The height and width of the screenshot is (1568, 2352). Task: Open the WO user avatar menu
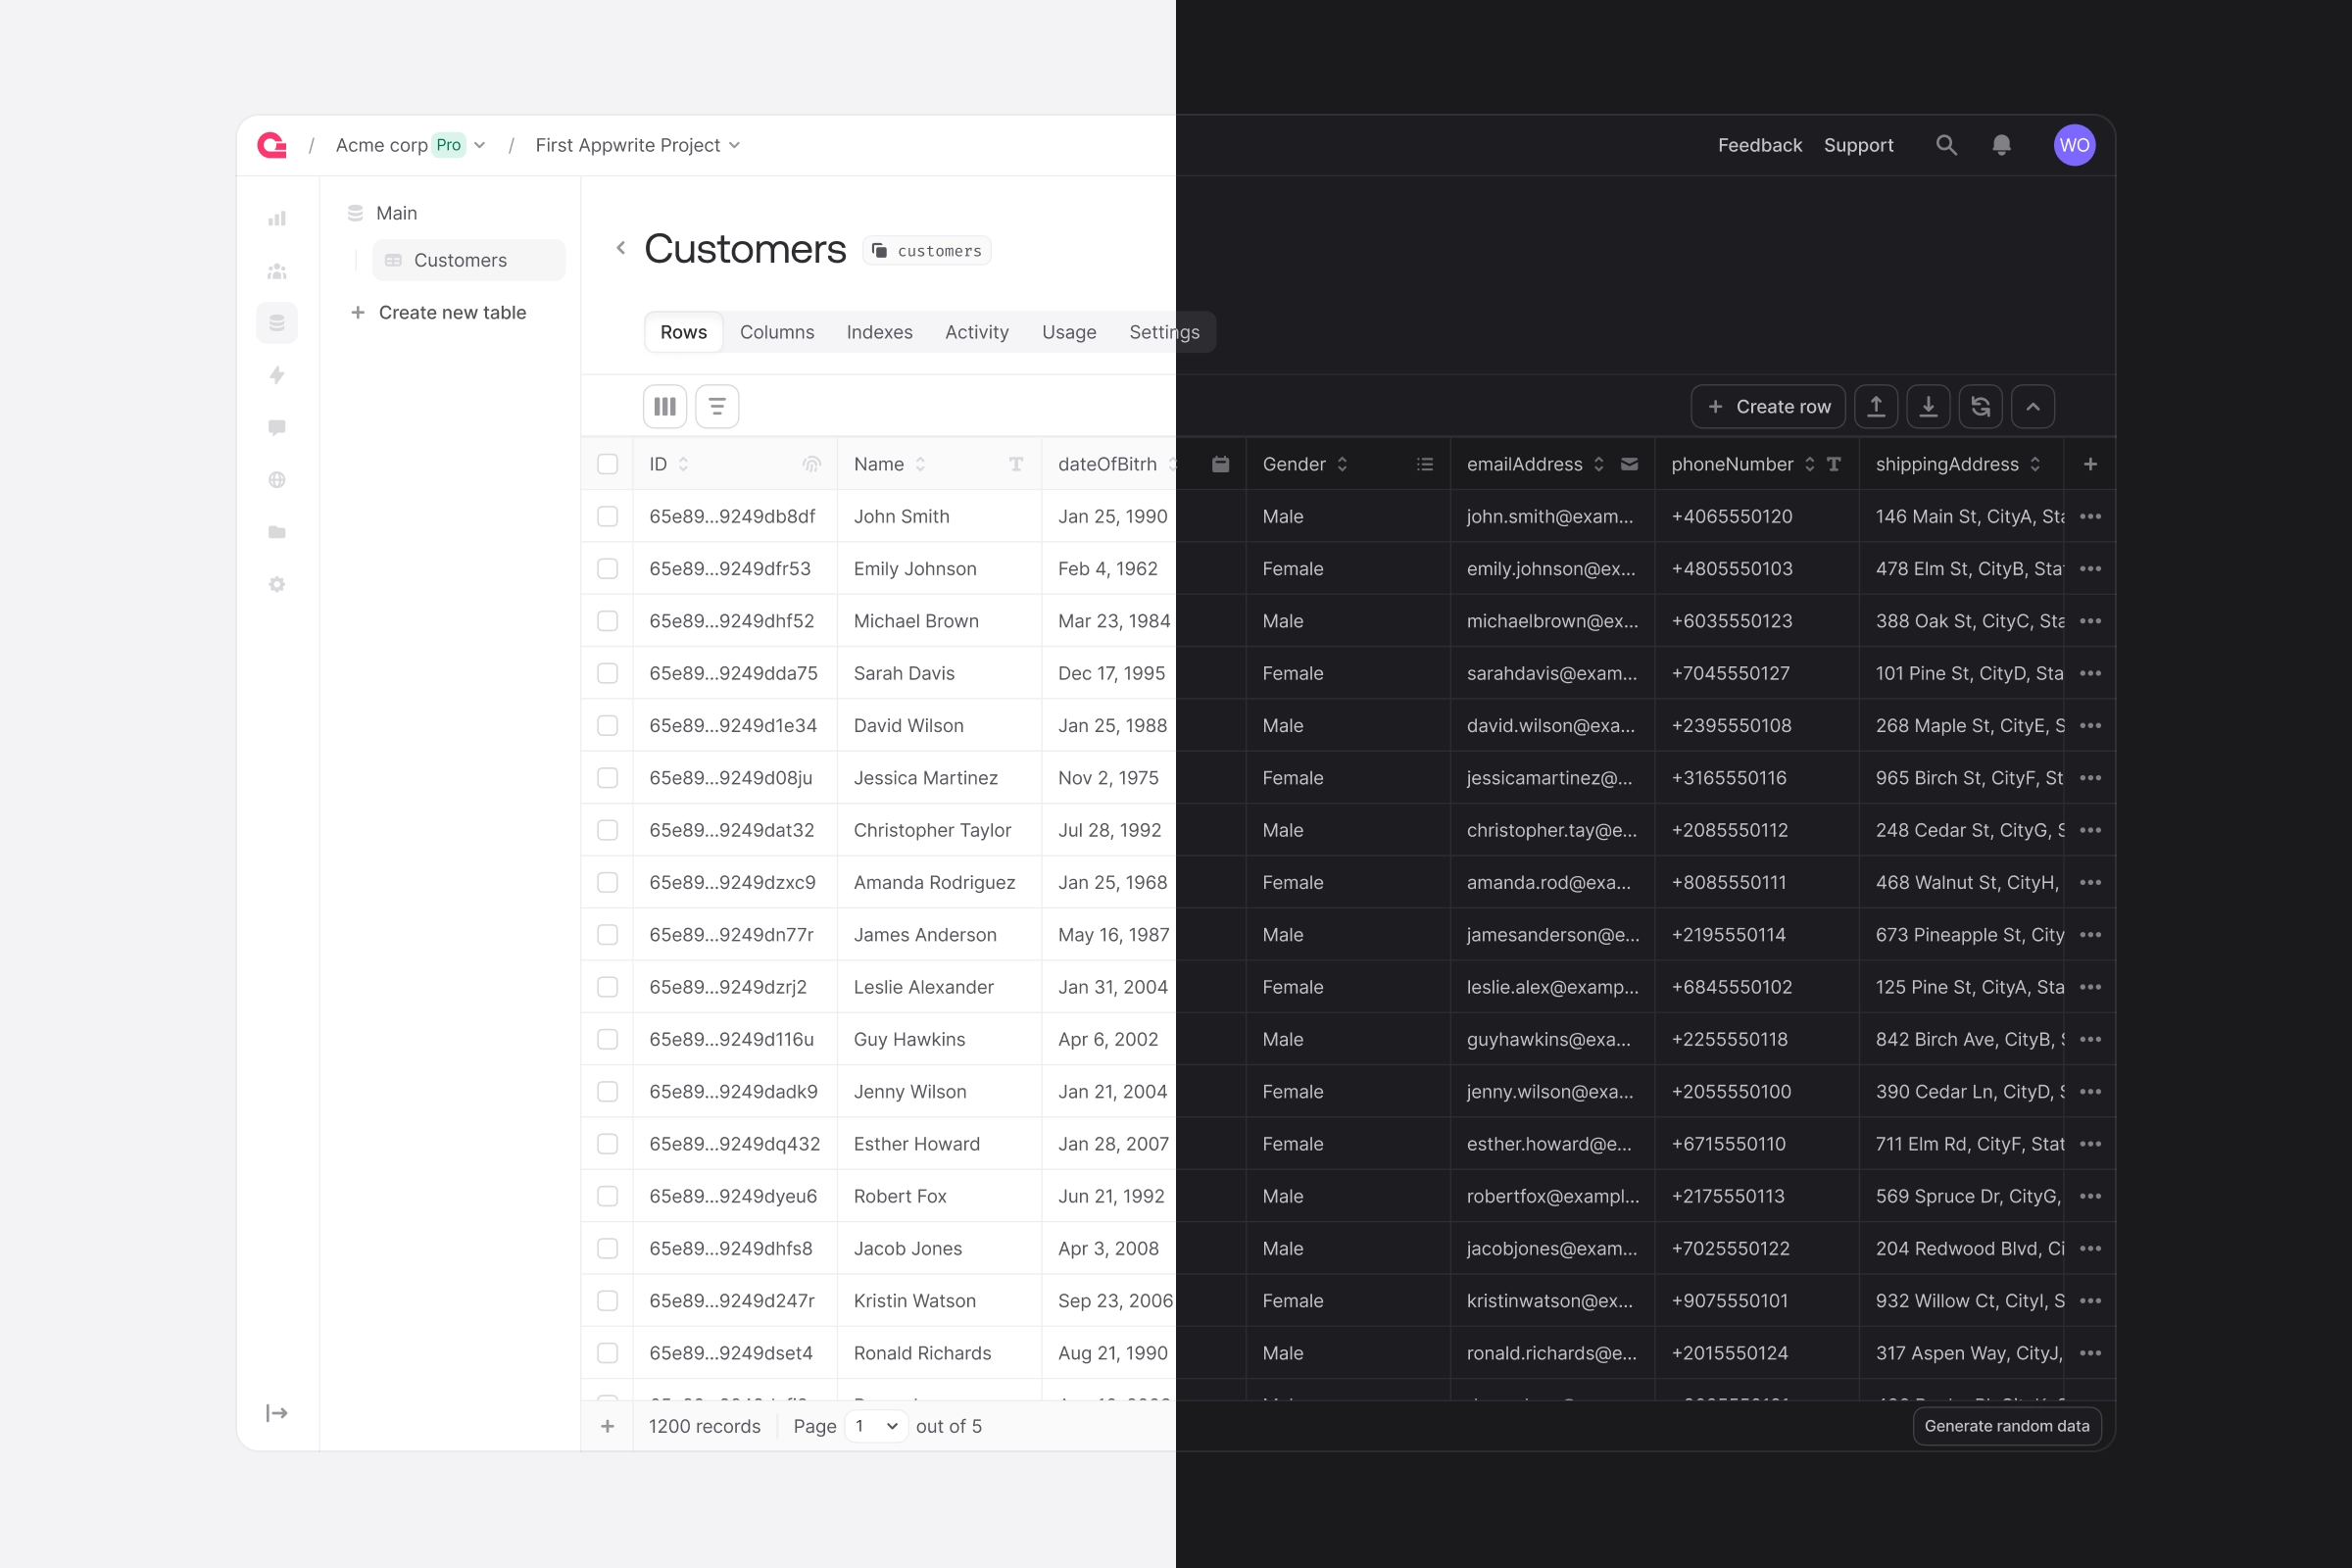(2074, 145)
